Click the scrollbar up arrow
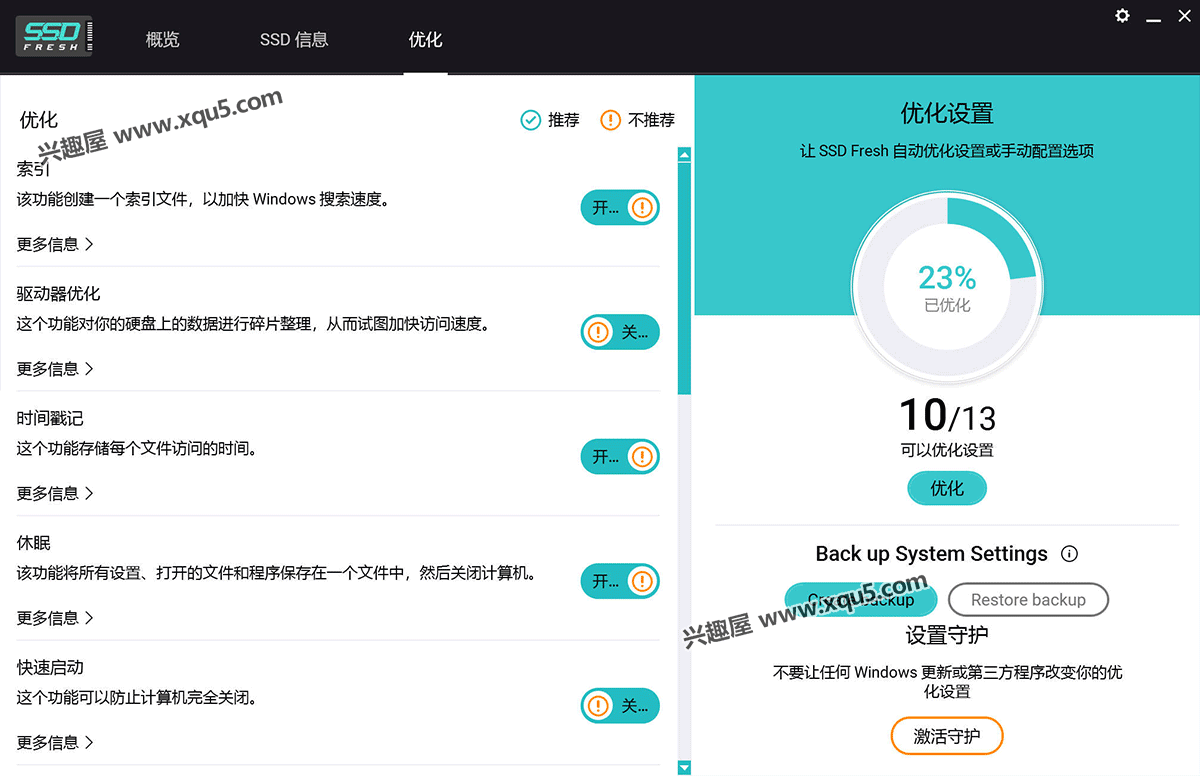The image size is (1200, 776). [684, 155]
